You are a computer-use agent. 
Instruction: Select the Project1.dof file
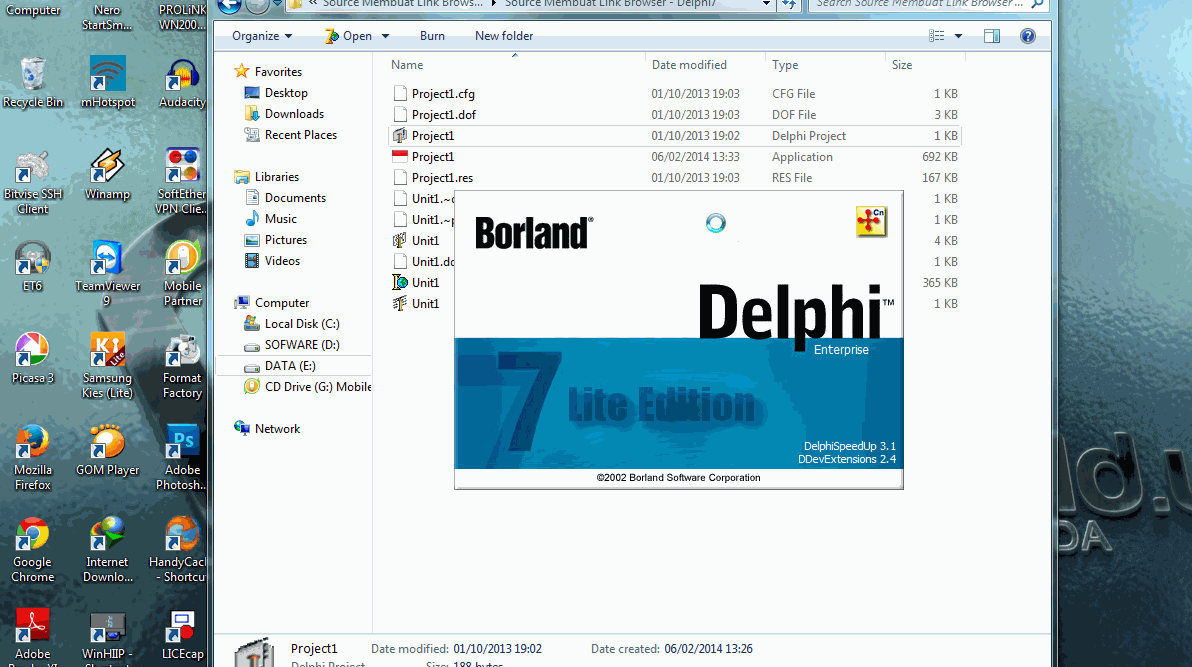[x=675, y=115]
